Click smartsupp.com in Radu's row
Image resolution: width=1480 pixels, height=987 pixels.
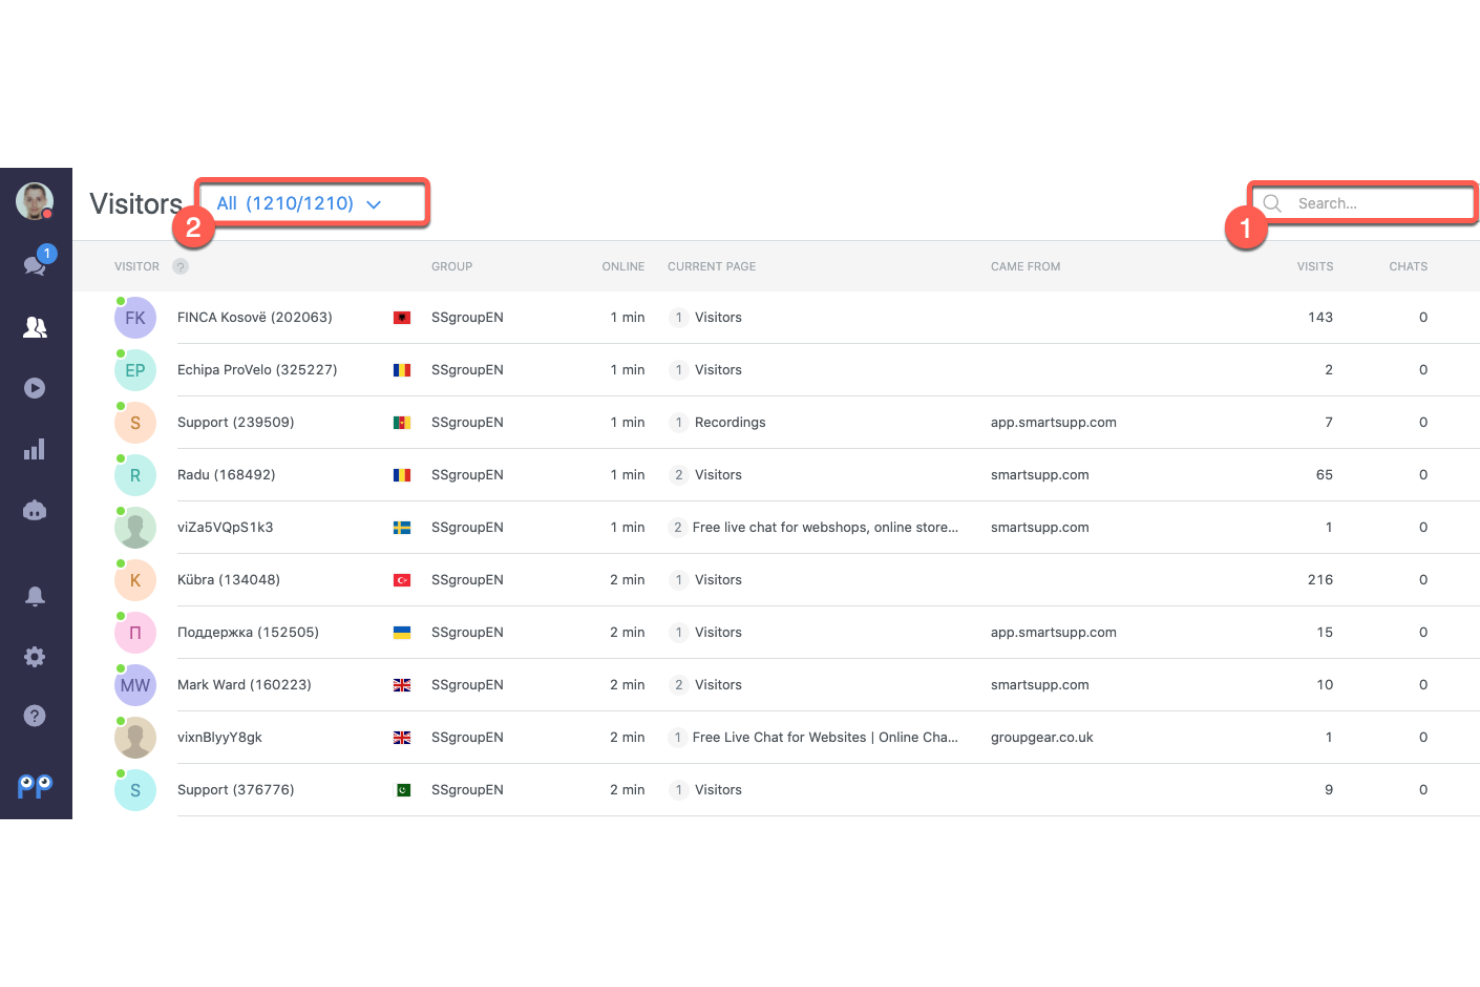[x=1040, y=475]
